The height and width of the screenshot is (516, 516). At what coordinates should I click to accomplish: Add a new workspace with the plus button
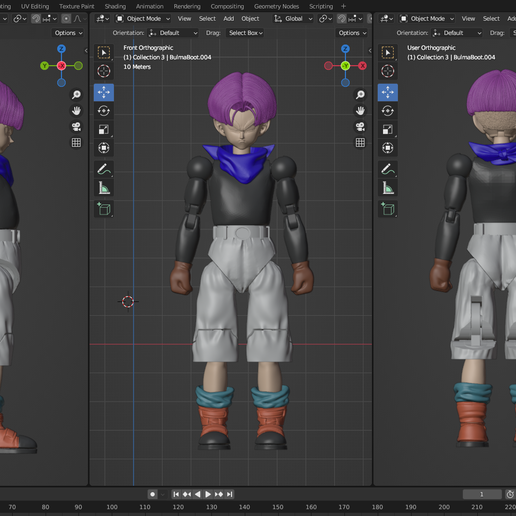[343, 6]
